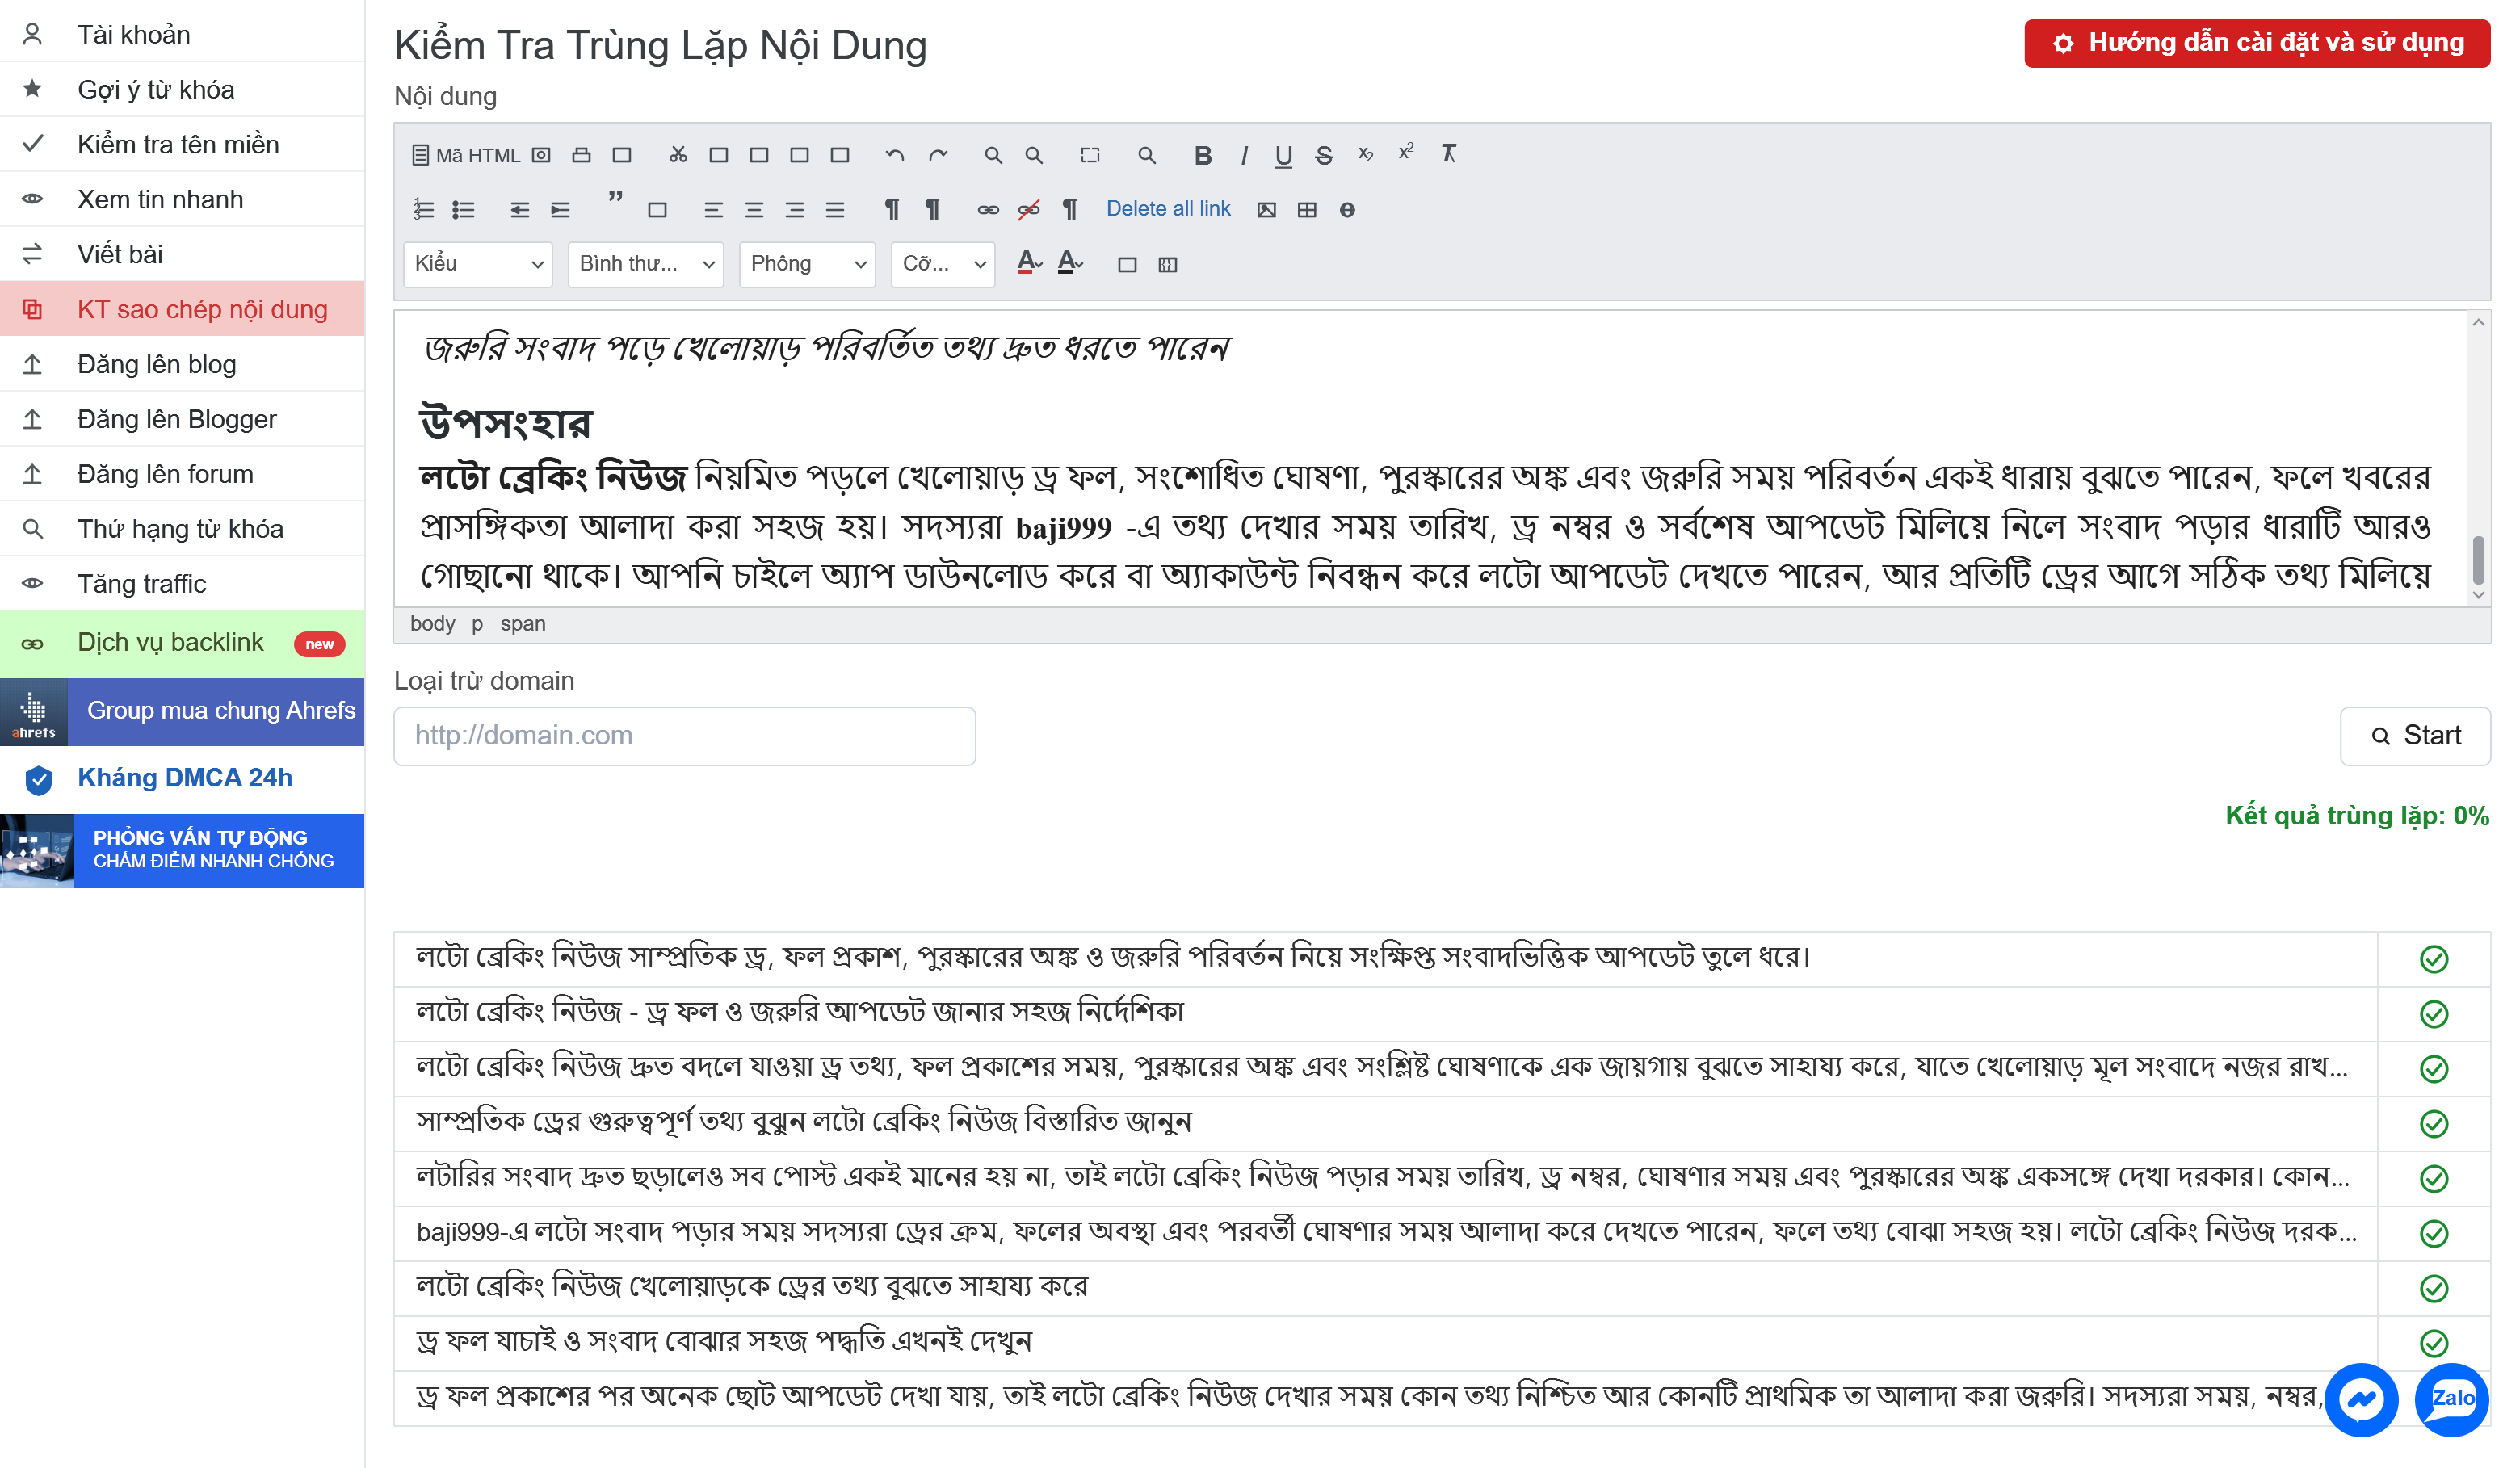The image size is (2520, 1468).
Task: Open Tăng traffic in sidebar
Action: 182,584
